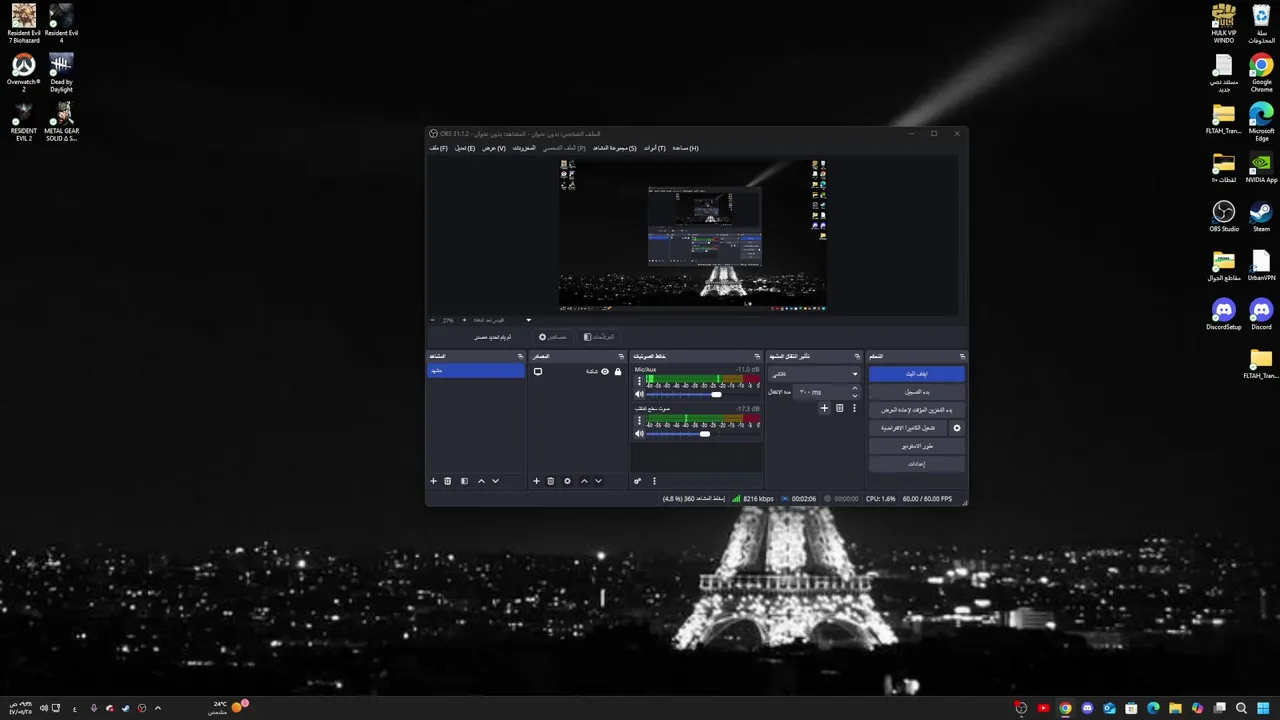Pop out the Controls dock icon

click(962, 356)
